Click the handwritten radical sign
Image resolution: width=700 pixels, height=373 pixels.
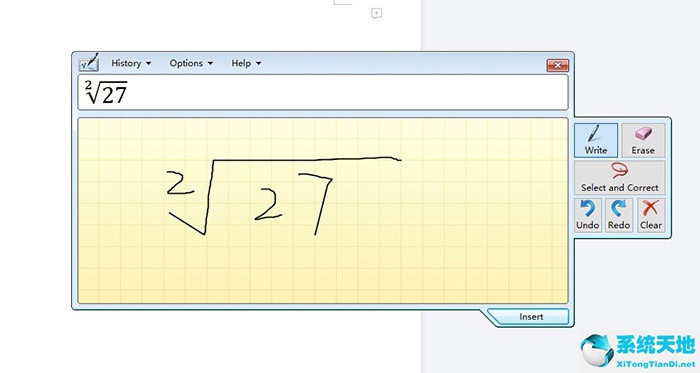[284, 195]
